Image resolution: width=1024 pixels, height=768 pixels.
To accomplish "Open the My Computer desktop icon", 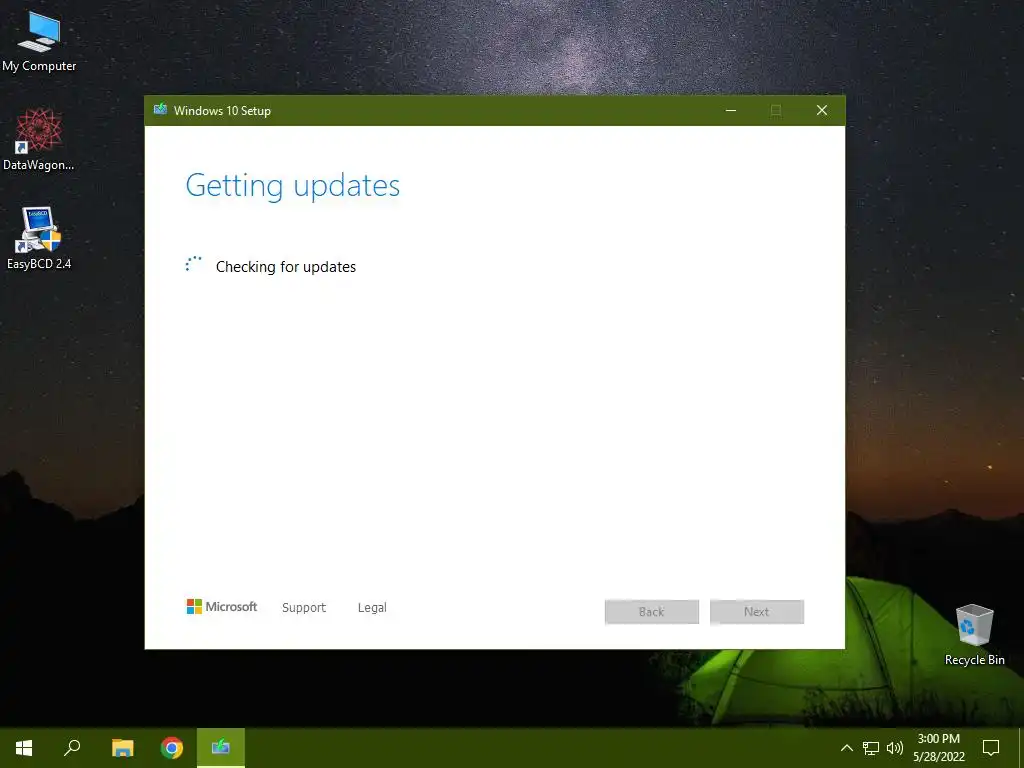I will [39, 42].
